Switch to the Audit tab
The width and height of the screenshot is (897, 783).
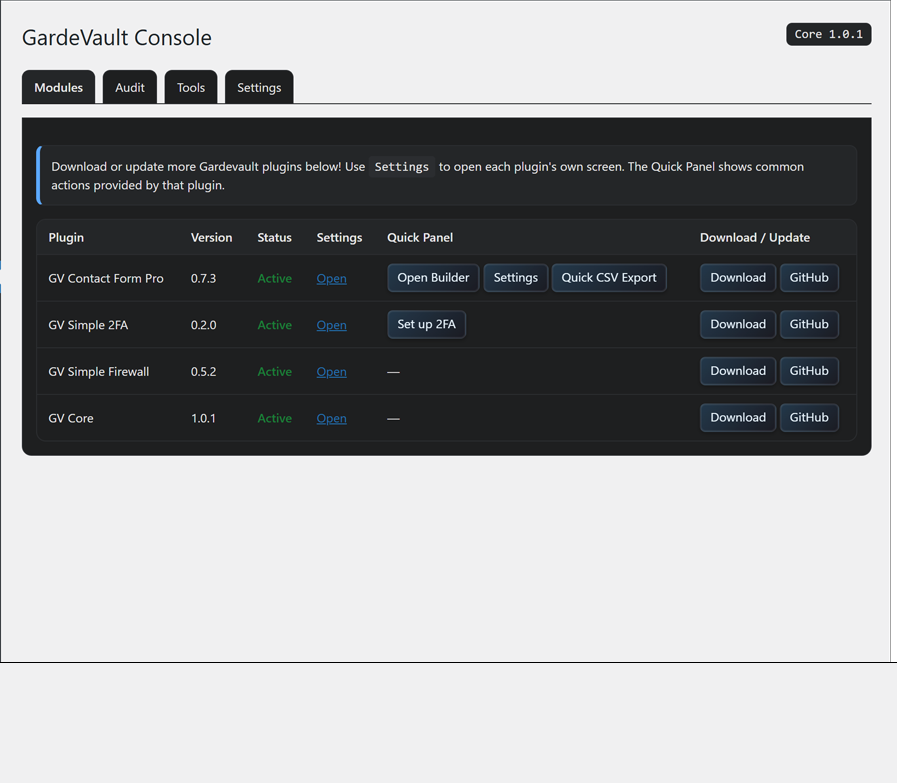pyautogui.click(x=129, y=87)
